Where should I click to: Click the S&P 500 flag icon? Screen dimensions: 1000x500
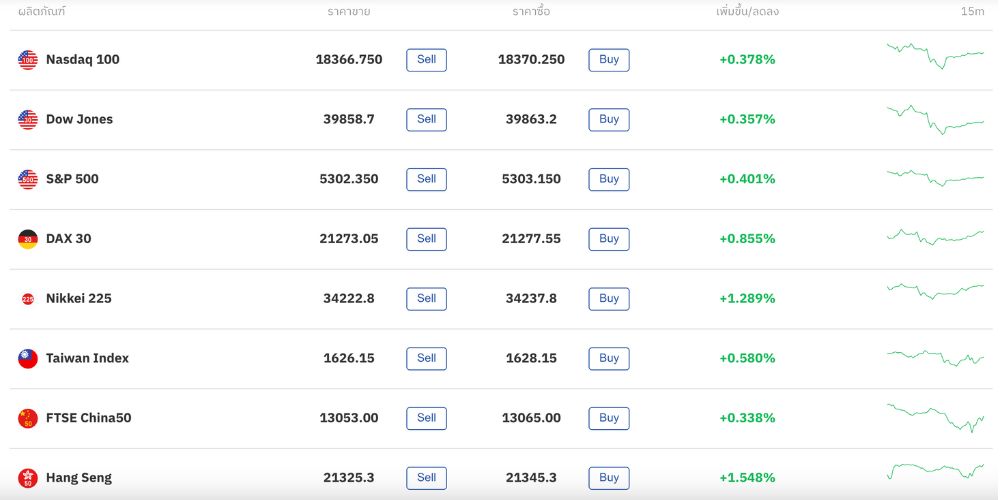tap(28, 180)
